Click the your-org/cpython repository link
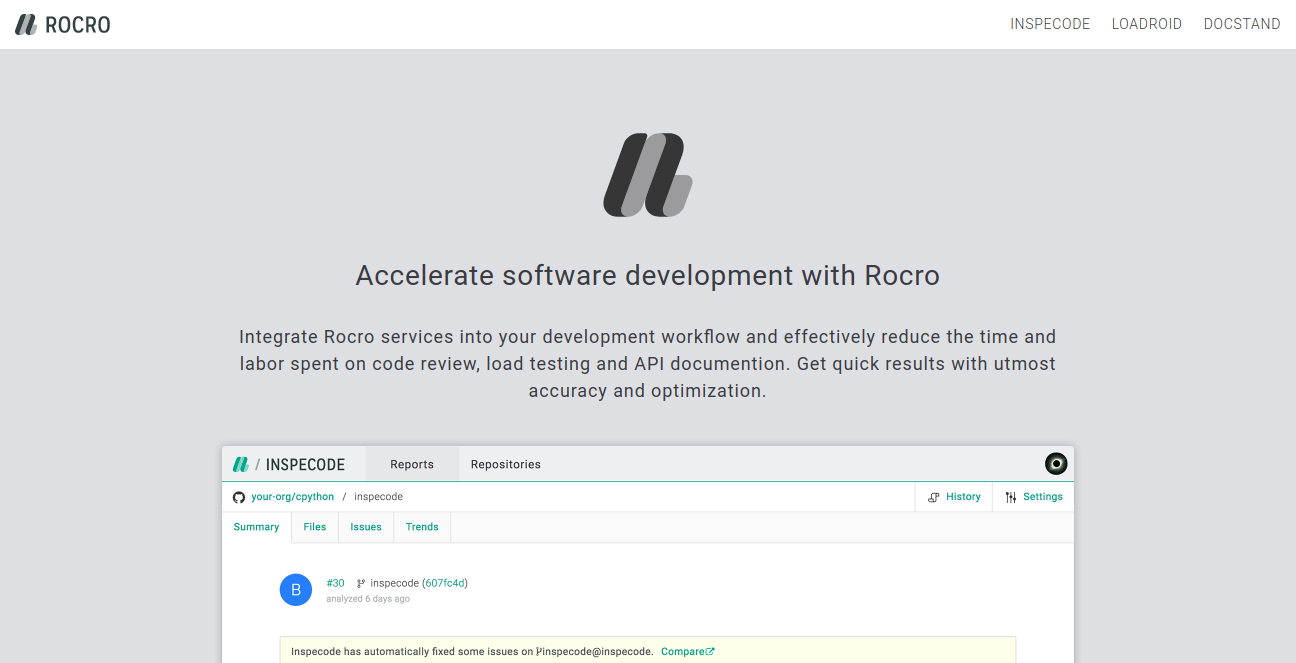The height and width of the screenshot is (663, 1296). pos(292,497)
